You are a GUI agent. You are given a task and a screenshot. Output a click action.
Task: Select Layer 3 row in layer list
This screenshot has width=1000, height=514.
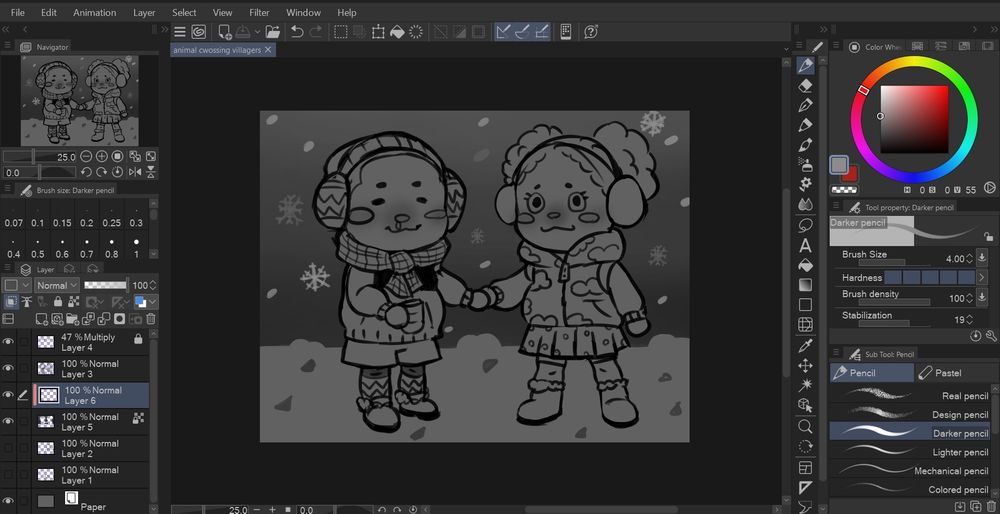point(90,369)
